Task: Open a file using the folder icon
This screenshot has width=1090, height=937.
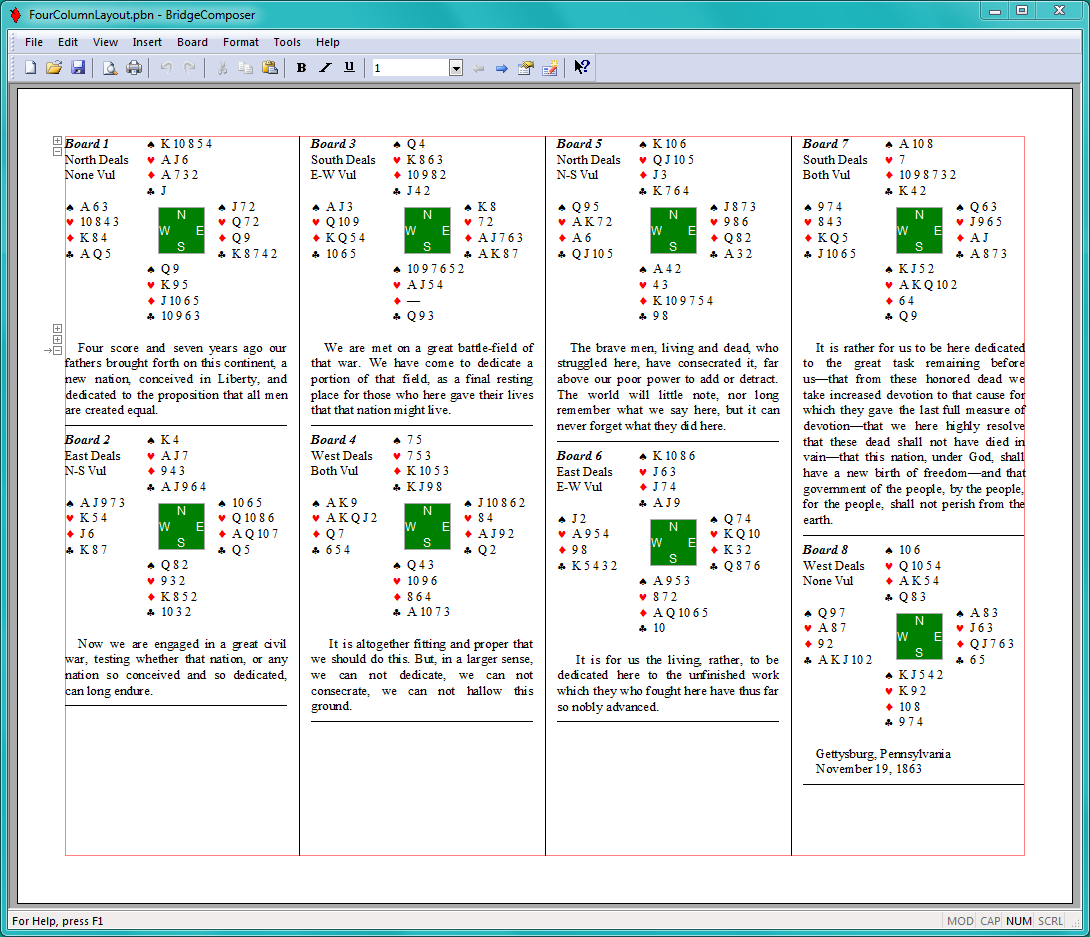Action: click(54, 68)
